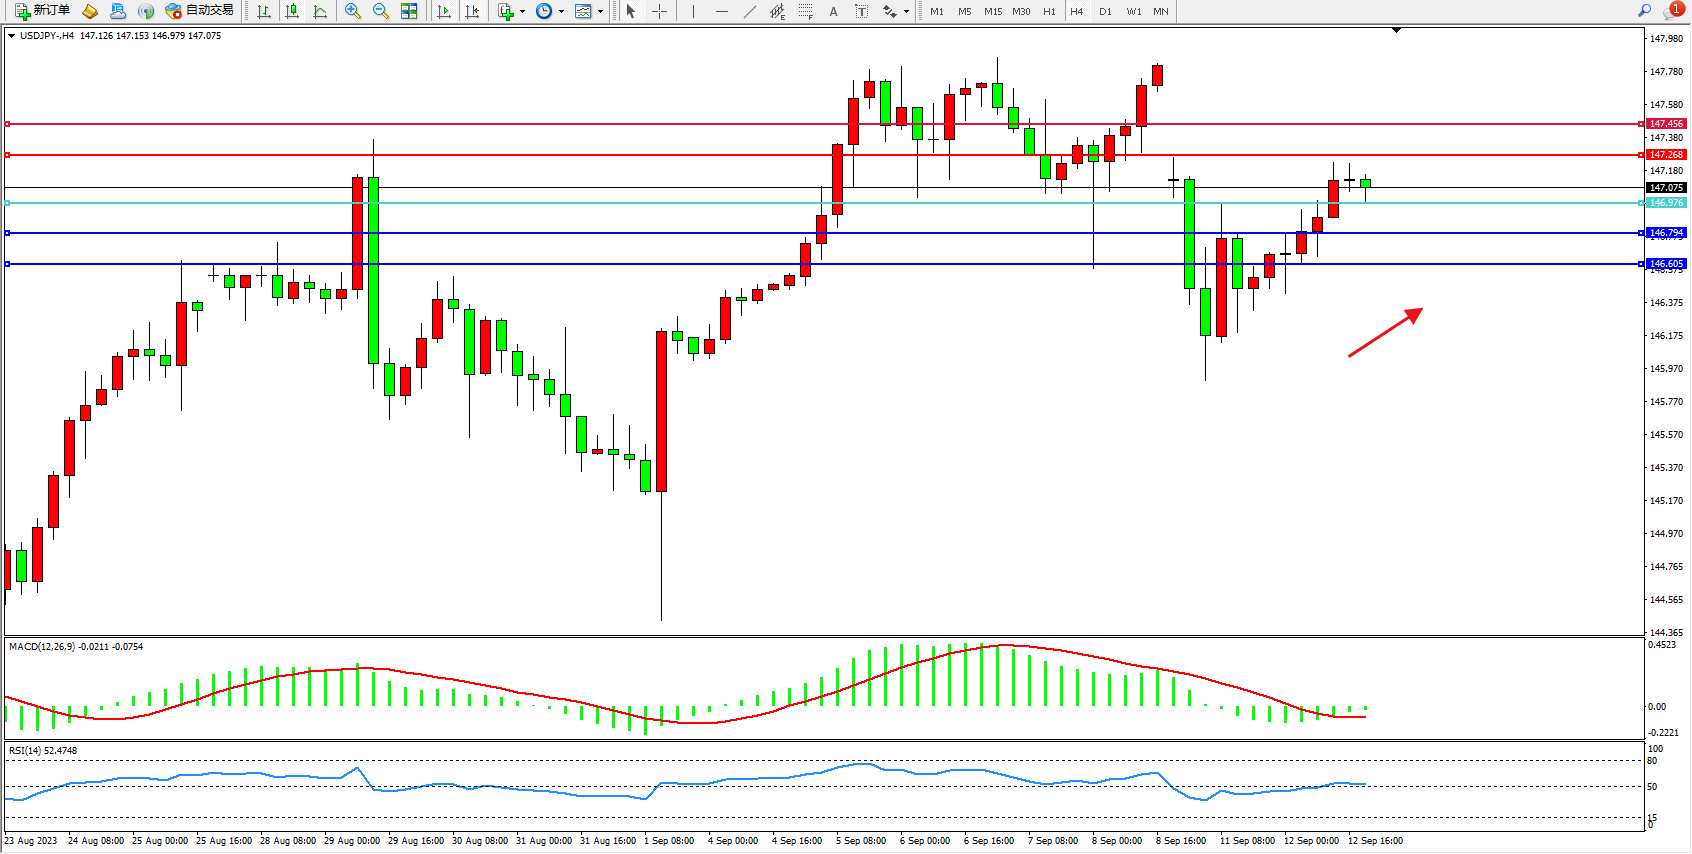This screenshot has width=1692, height=854.
Task: Enable the chart auto scroll button
Action: click(x=444, y=11)
